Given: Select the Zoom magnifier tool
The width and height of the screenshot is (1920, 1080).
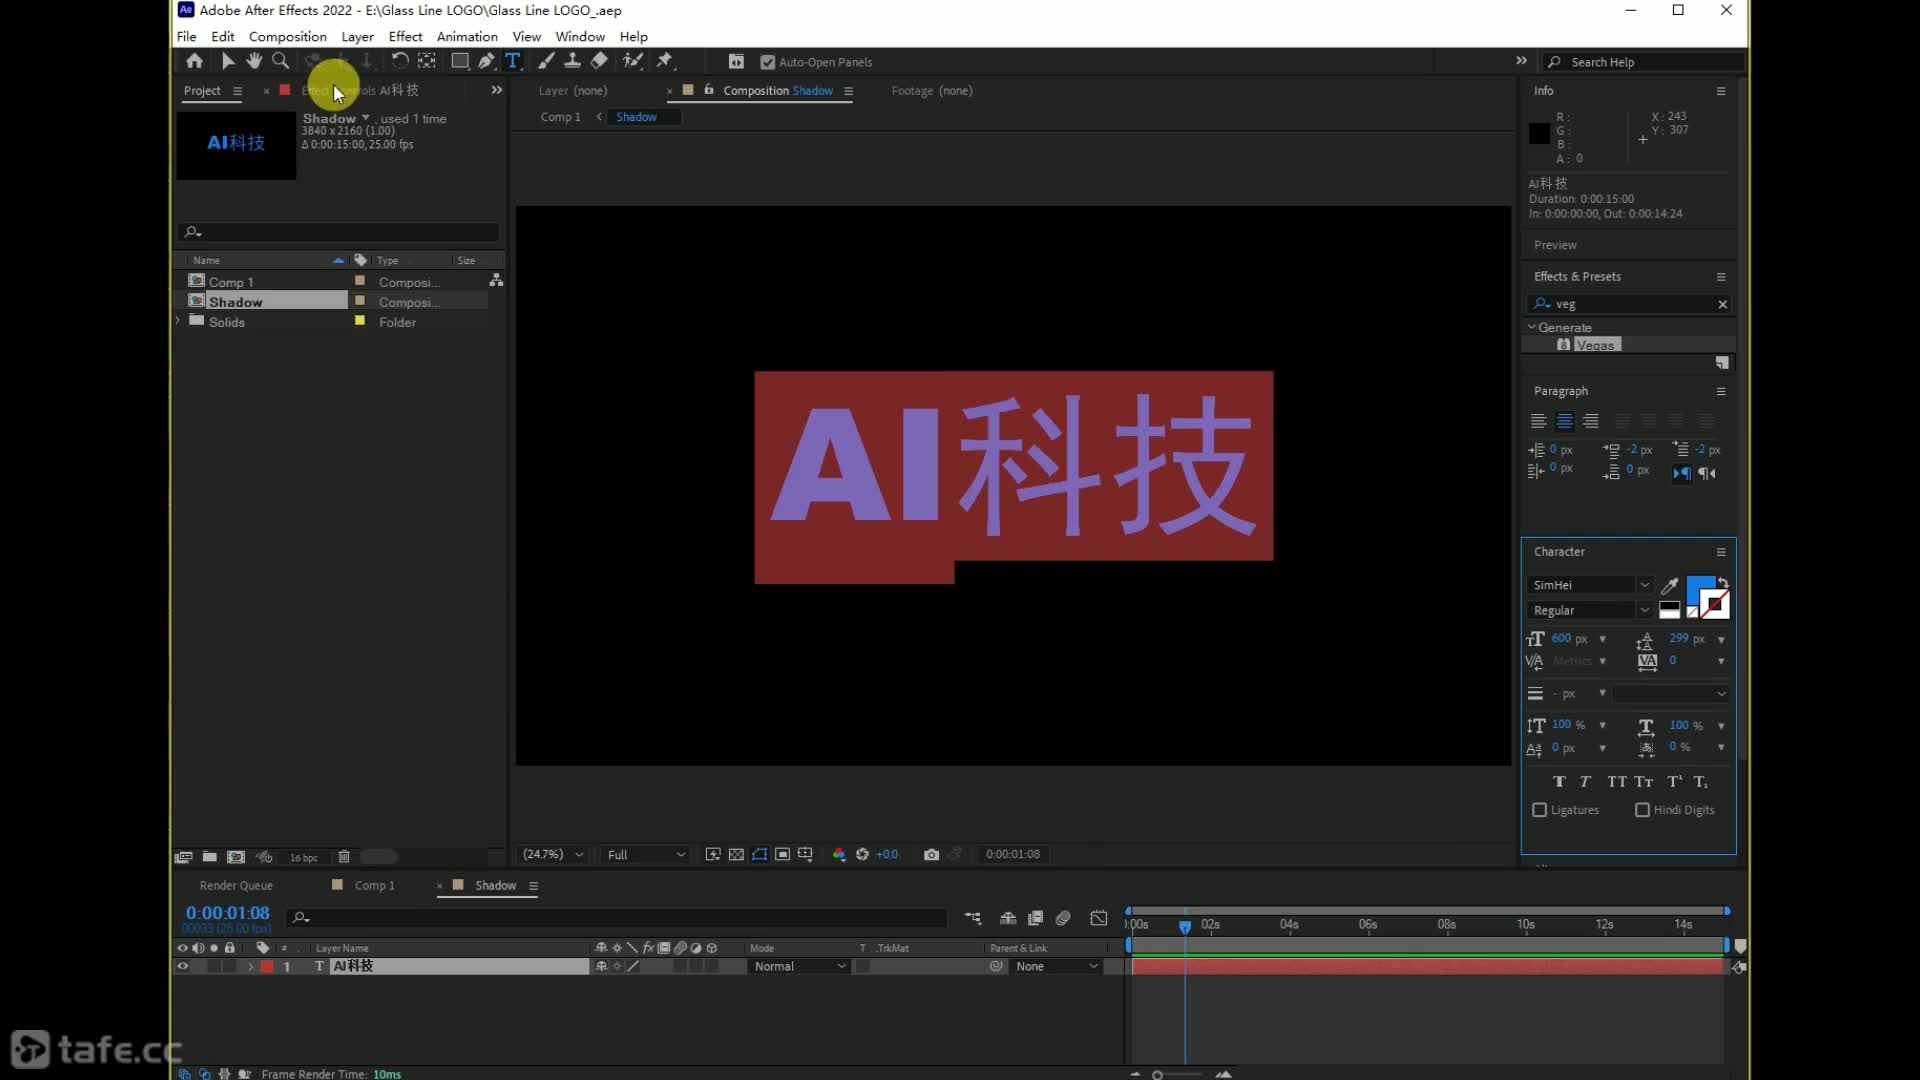Looking at the screenshot, I should [x=281, y=61].
